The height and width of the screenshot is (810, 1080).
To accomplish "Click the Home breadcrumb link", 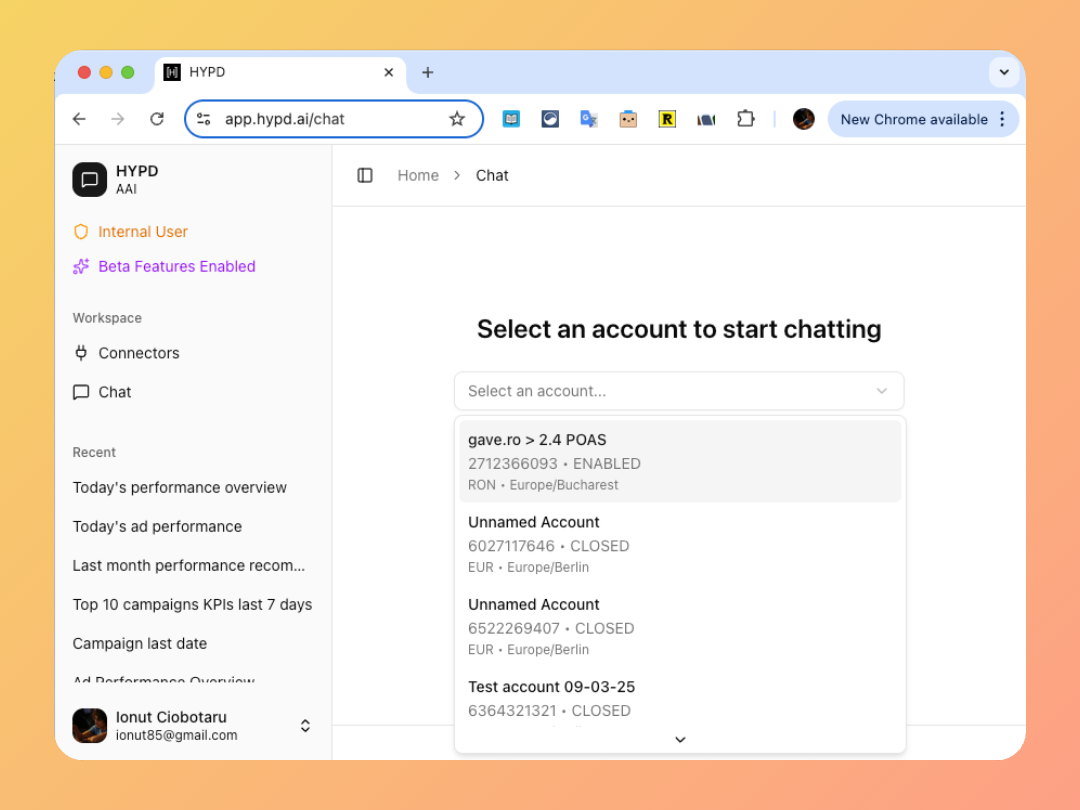I will pos(418,175).
